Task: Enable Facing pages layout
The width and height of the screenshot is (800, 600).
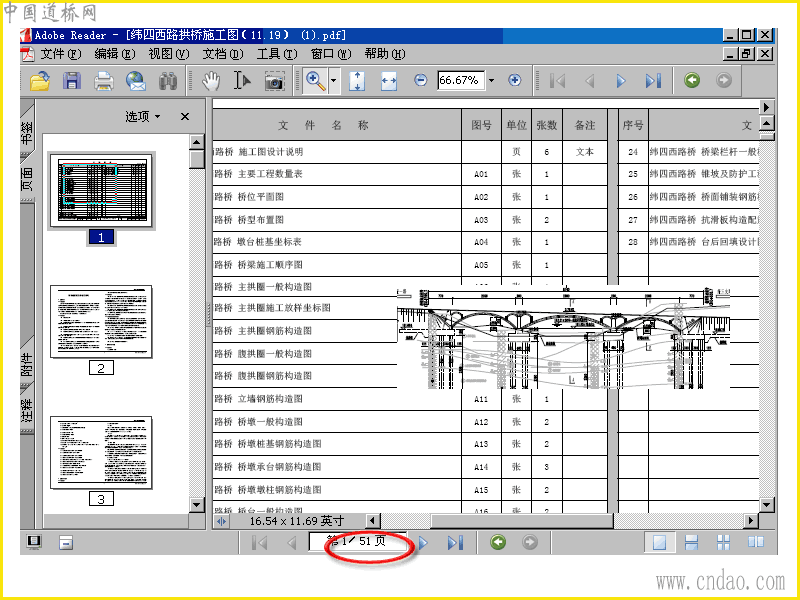Action: (x=756, y=542)
